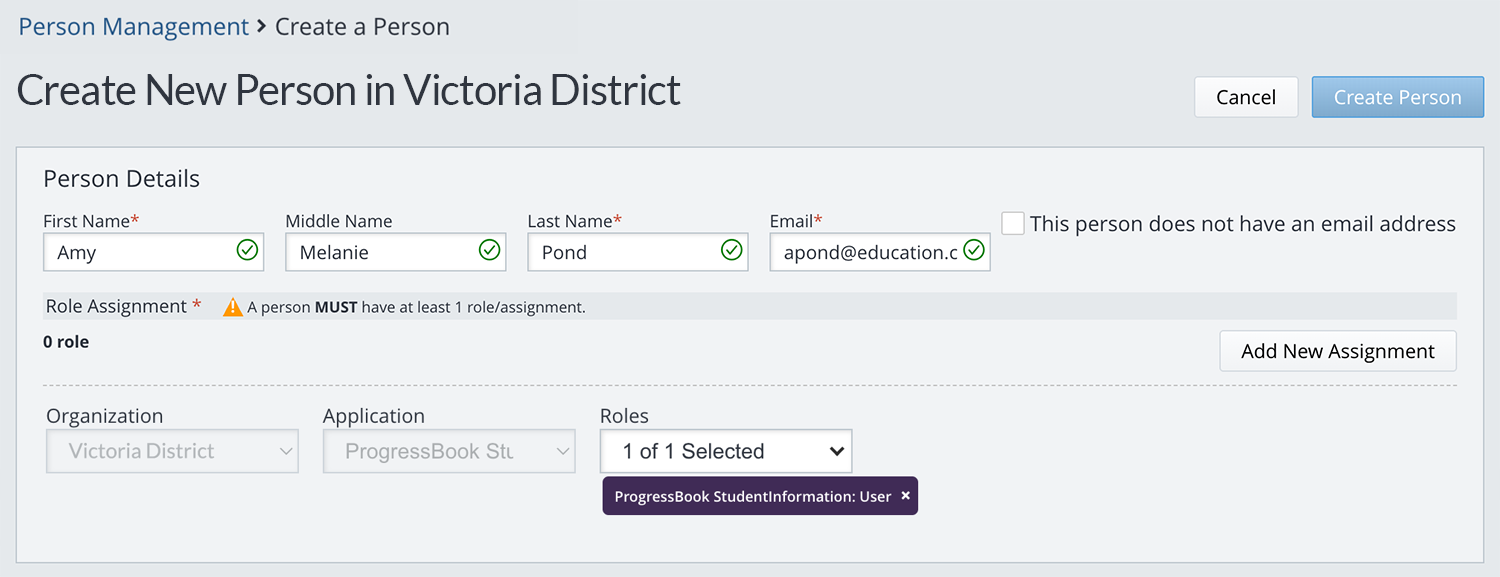Check 'This person does not have an email address'
The width and height of the screenshot is (1500, 577).
(1013, 224)
